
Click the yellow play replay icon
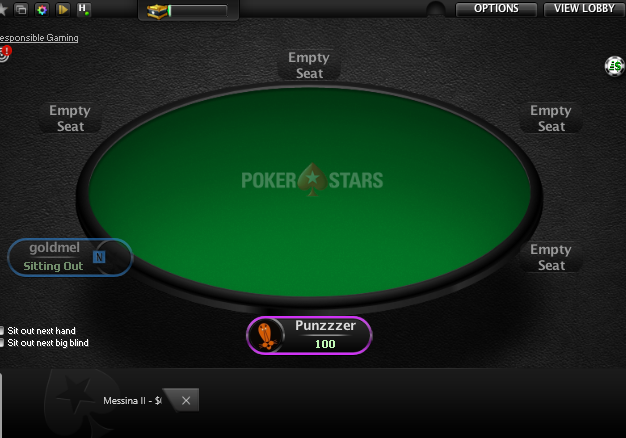(x=63, y=9)
